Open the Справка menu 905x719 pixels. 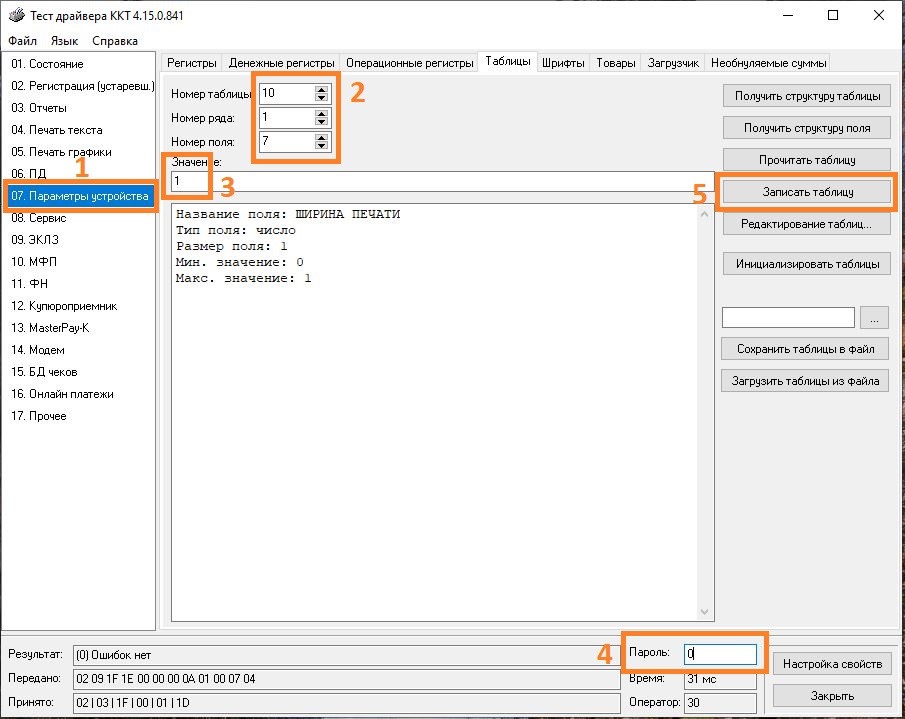click(115, 41)
